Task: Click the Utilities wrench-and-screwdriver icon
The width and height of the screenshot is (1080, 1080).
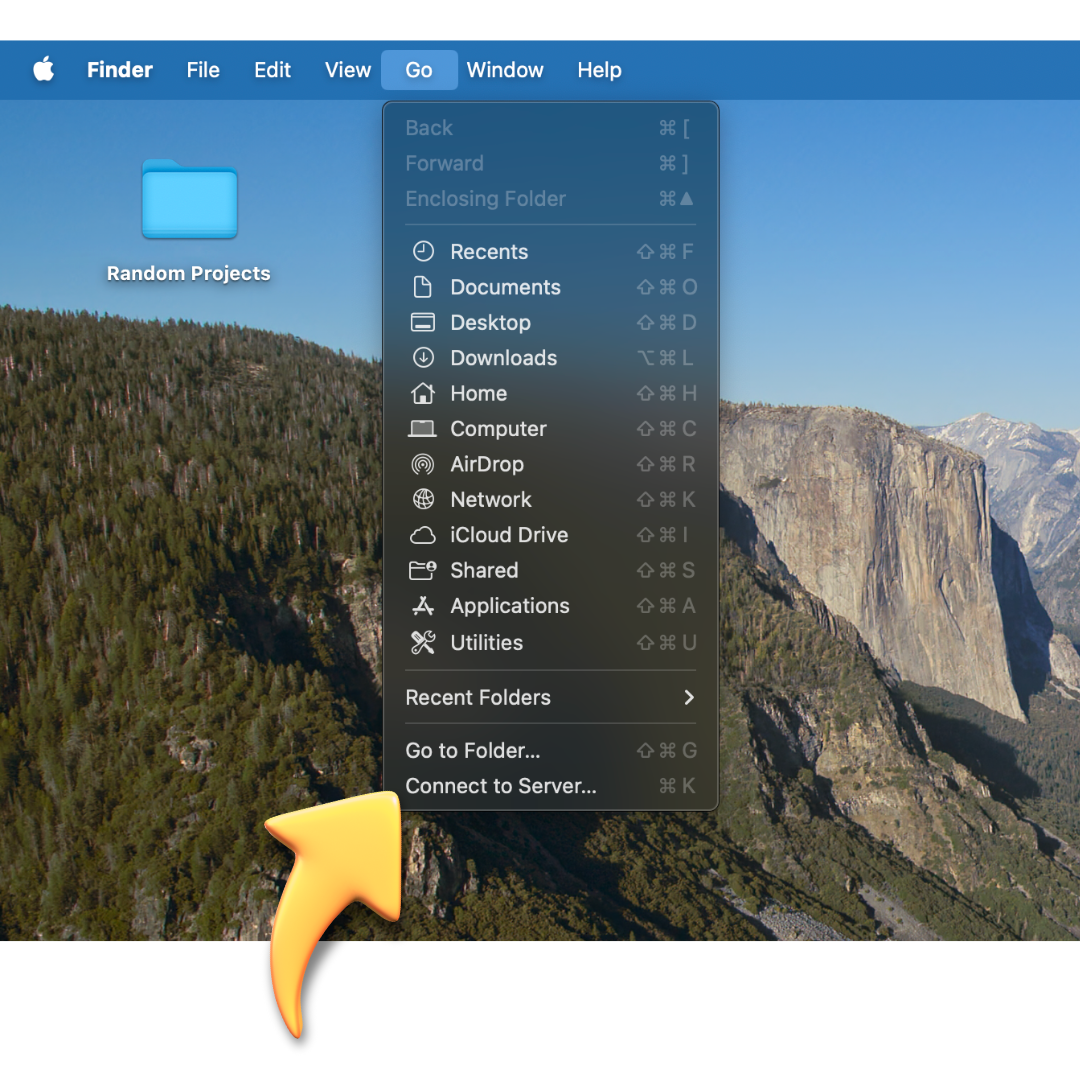Action: (423, 643)
